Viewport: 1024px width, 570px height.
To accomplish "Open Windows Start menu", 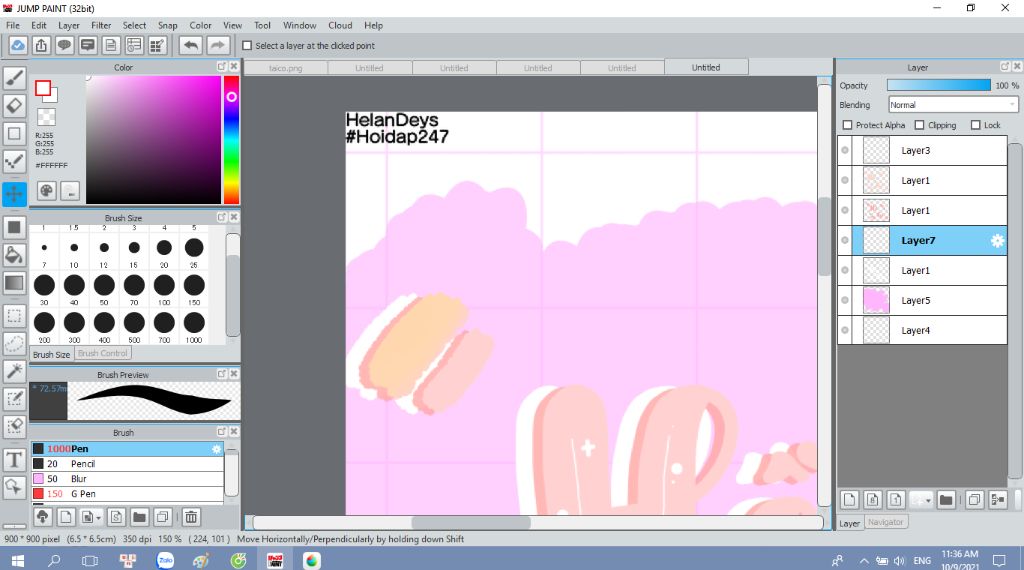I will 18,561.
